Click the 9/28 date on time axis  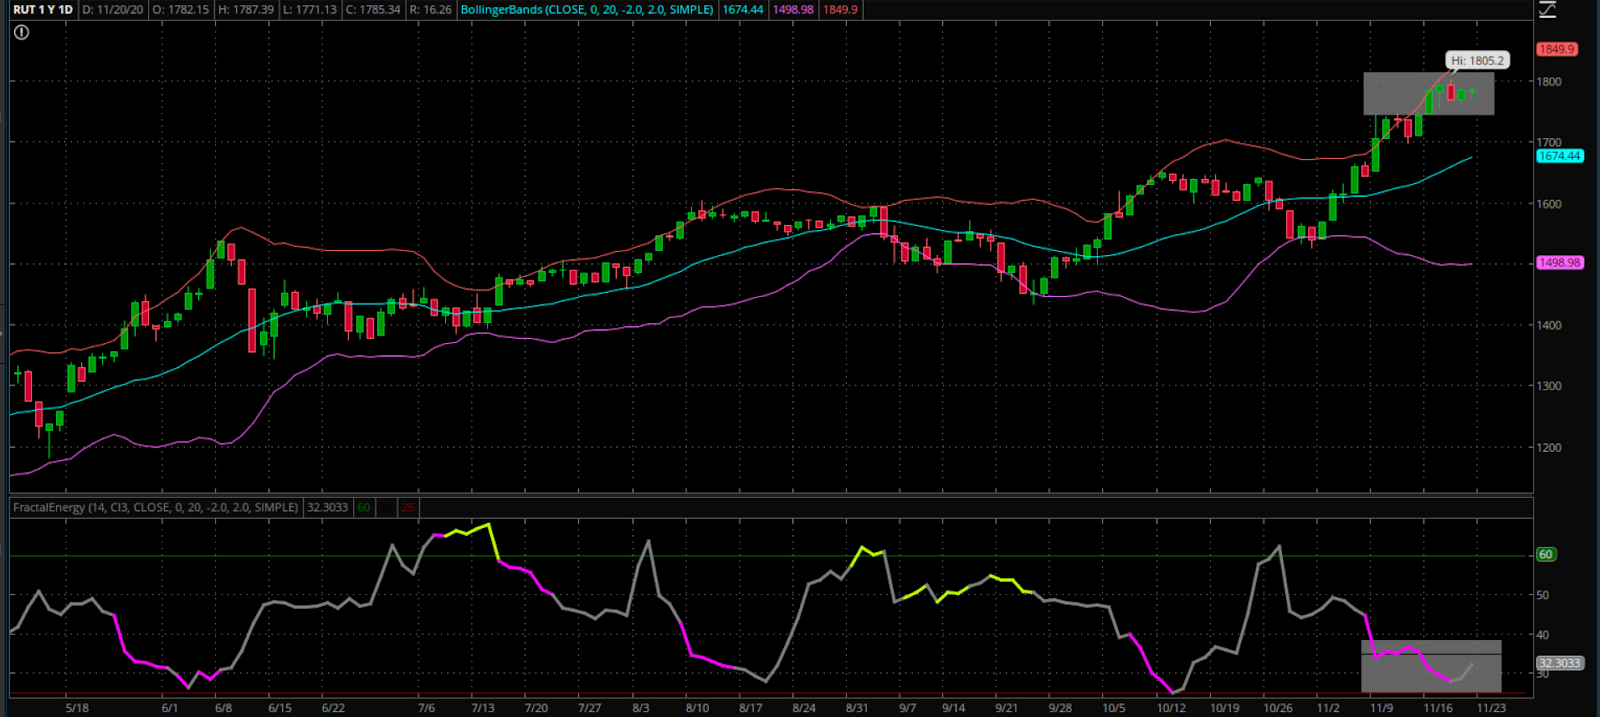[x=1060, y=708]
